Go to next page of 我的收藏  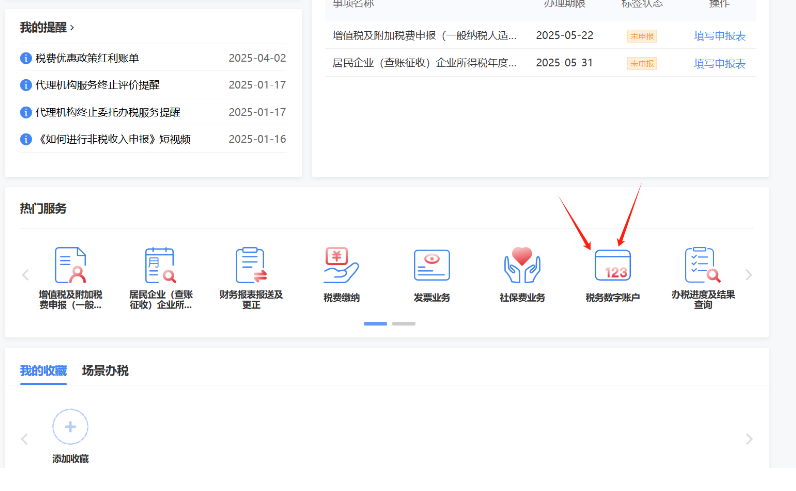(749, 439)
